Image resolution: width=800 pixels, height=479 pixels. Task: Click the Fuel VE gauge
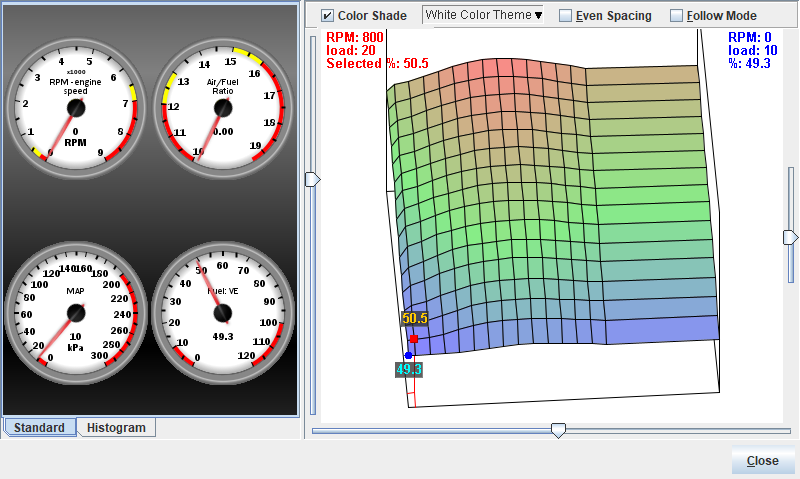click(x=223, y=311)
